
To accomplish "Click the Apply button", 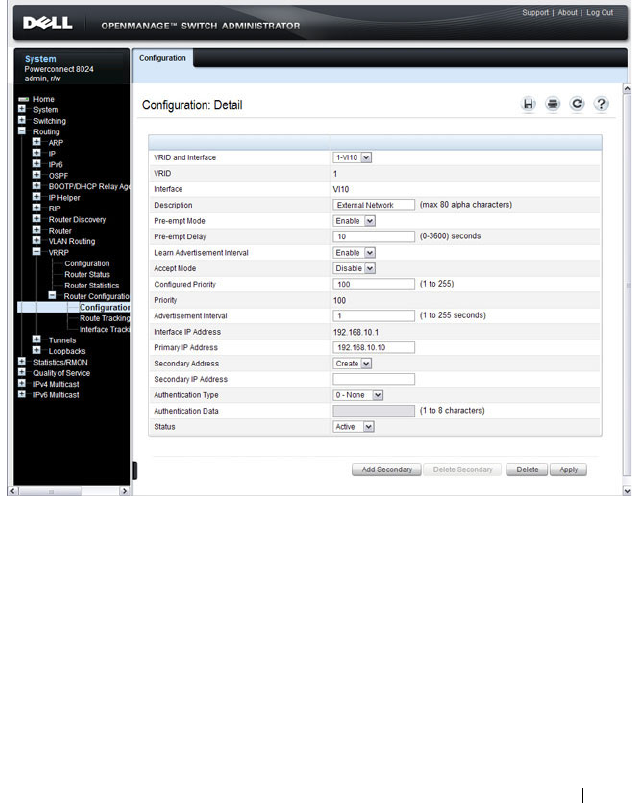I will click(568, 470).
